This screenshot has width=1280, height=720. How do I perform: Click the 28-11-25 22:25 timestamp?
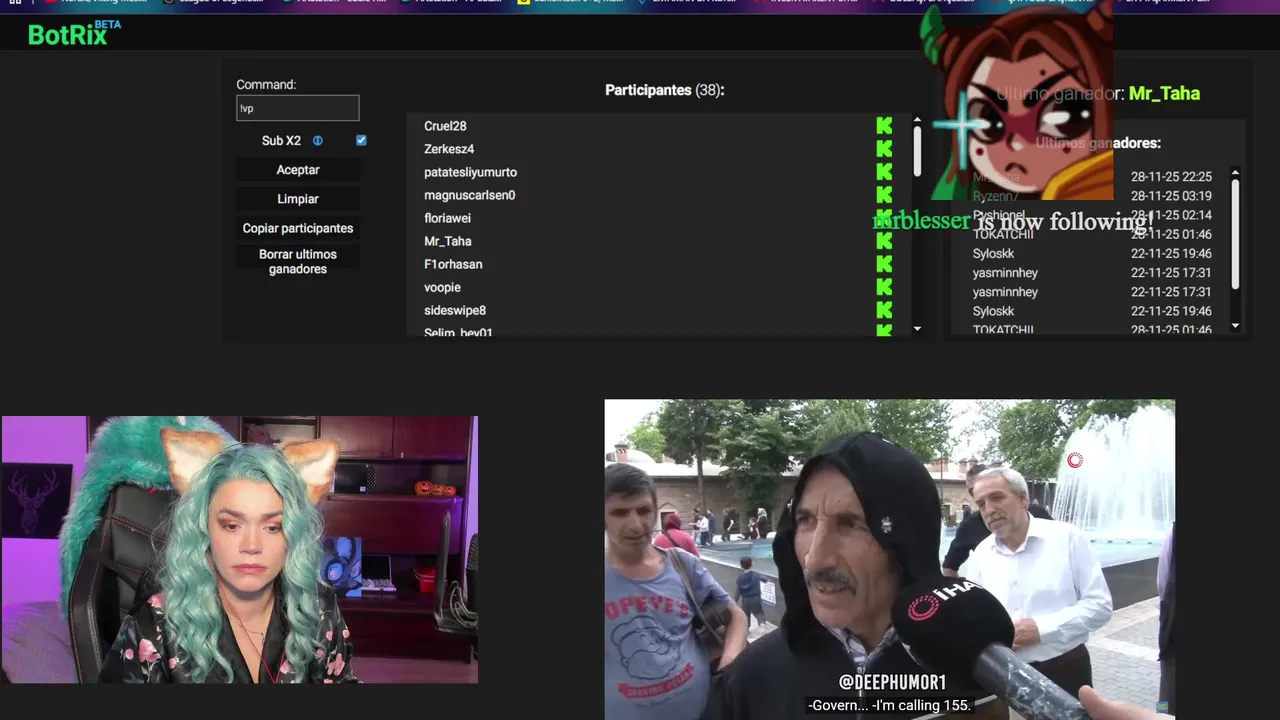point(1171,177)
